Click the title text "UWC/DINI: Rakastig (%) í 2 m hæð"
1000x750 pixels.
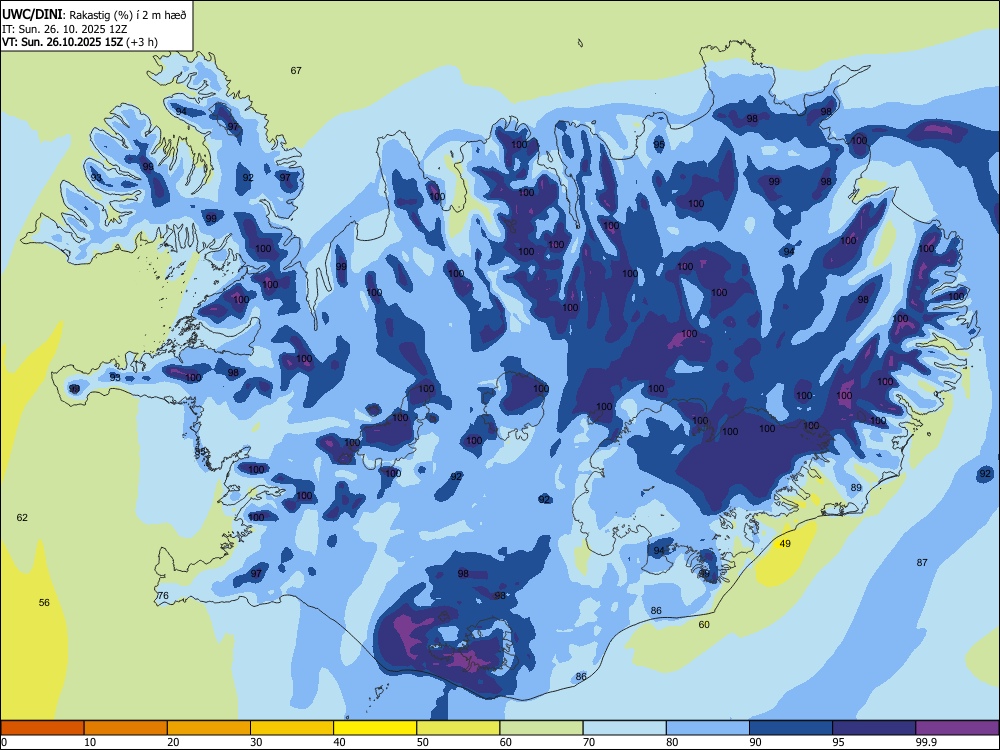click(94, 15)
